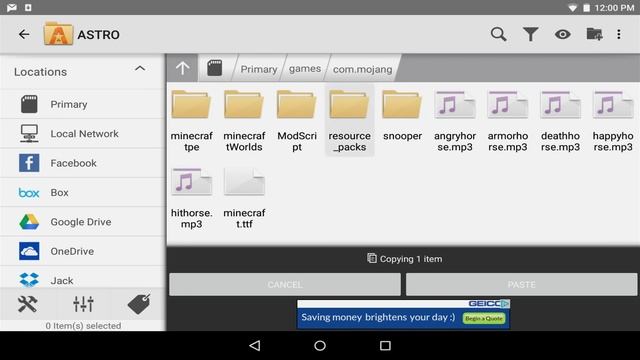Open Facebook location

(x=83, y=163)
